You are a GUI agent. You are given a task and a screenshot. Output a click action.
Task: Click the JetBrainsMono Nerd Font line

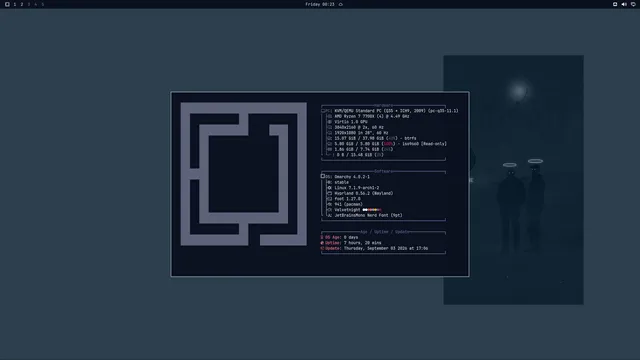pos(369,215)
